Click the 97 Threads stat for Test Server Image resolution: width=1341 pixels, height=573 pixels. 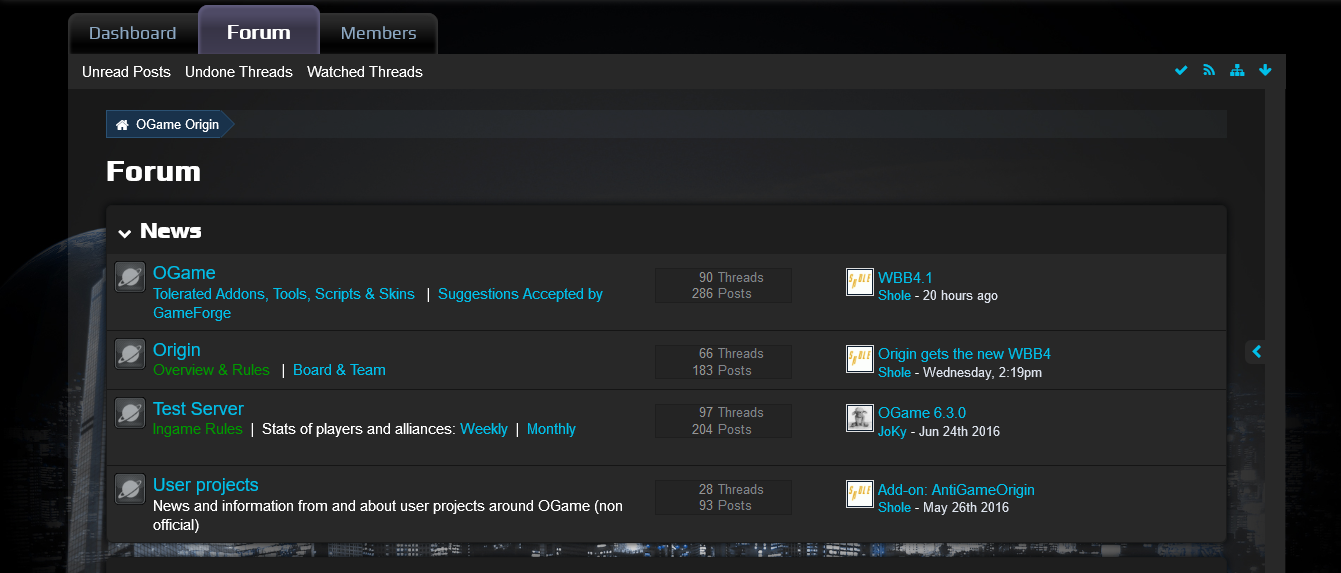coord(731,413)
